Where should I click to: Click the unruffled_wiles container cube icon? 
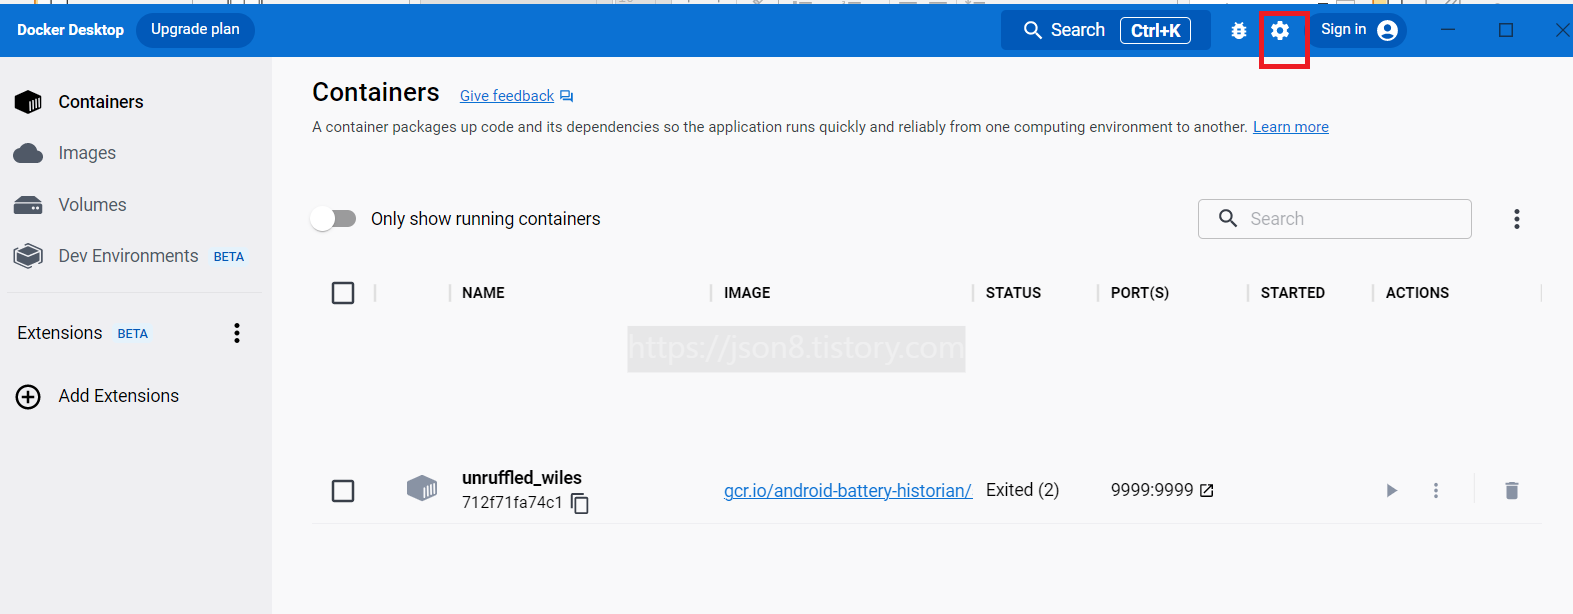422,488
